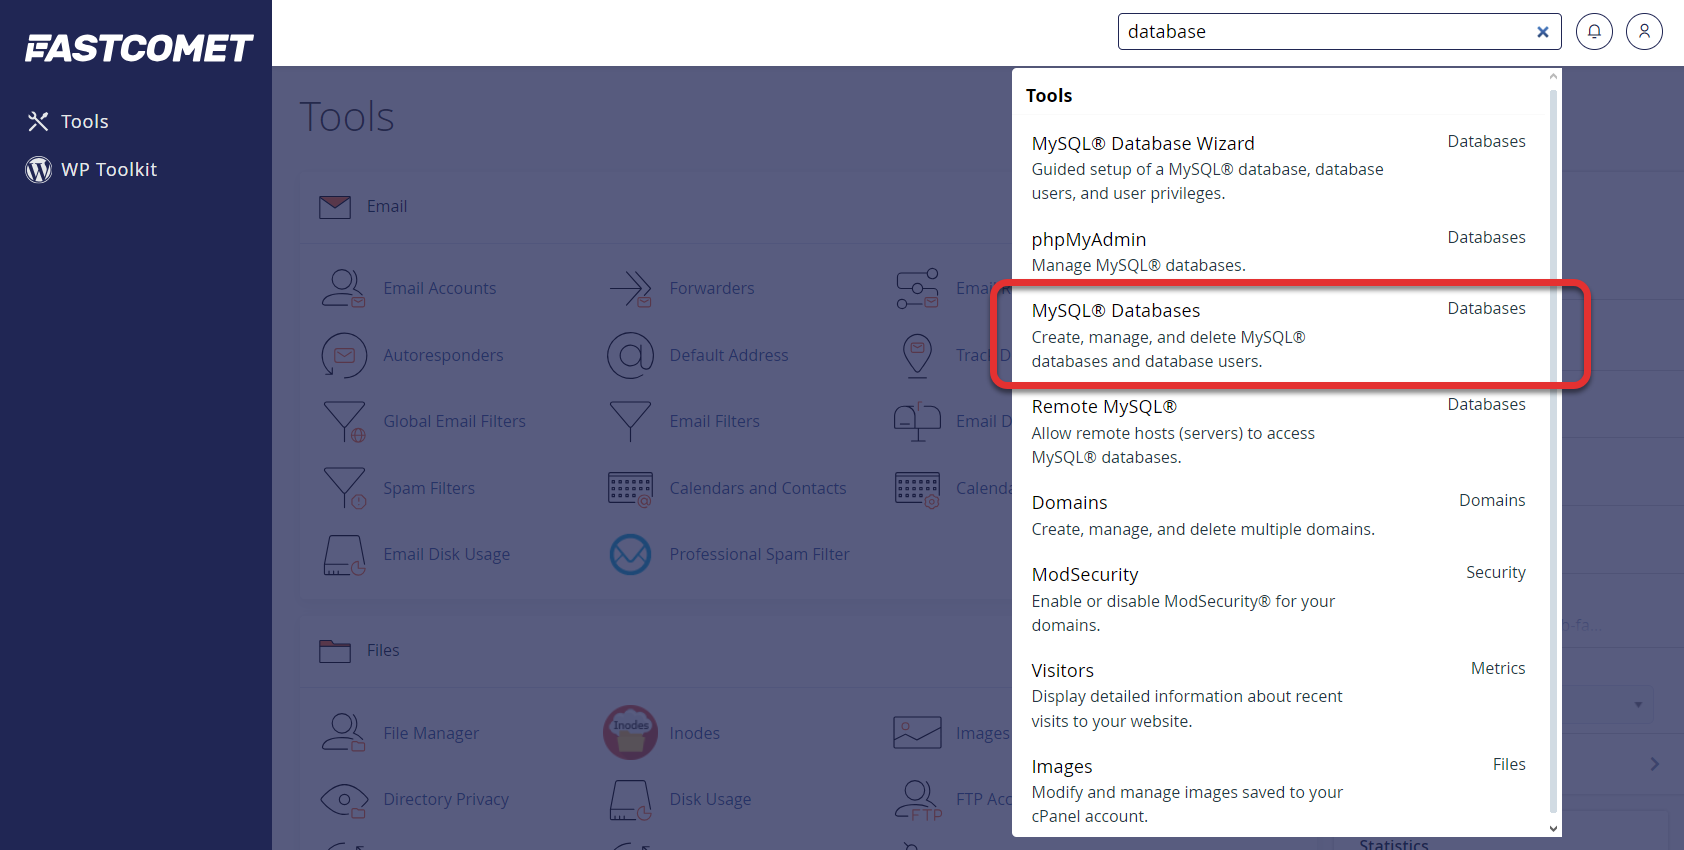Click the Professional Spam Filter icon

630,554
